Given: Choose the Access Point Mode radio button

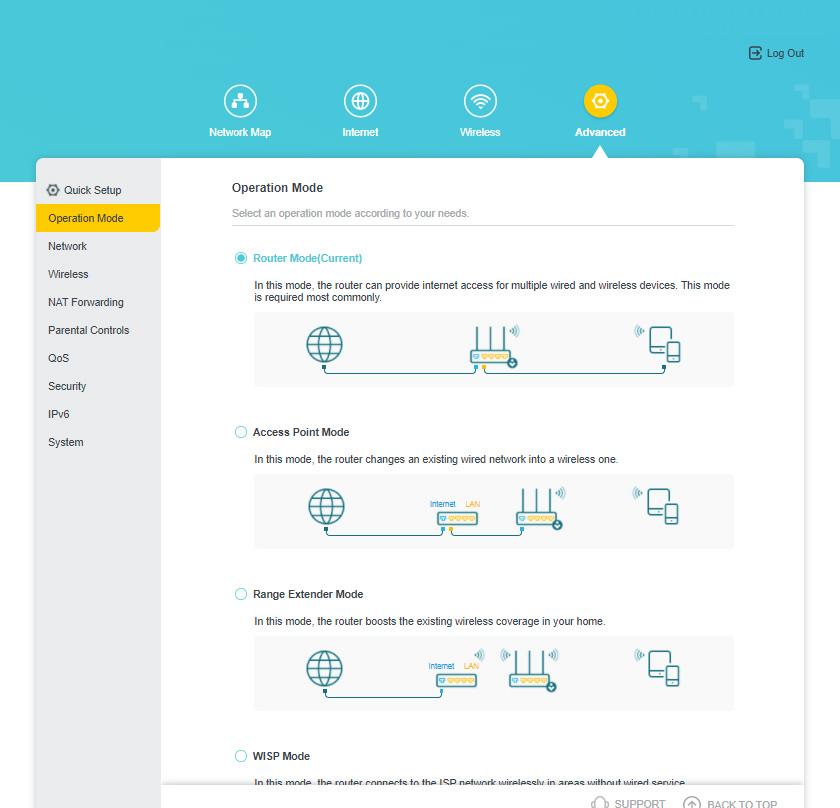Looking at the screenshot, I should tap(241, 432).
